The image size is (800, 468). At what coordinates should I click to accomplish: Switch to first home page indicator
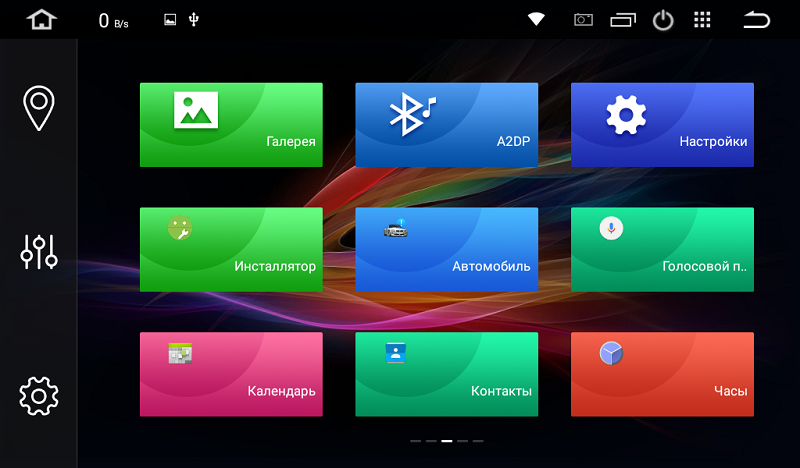416,441
